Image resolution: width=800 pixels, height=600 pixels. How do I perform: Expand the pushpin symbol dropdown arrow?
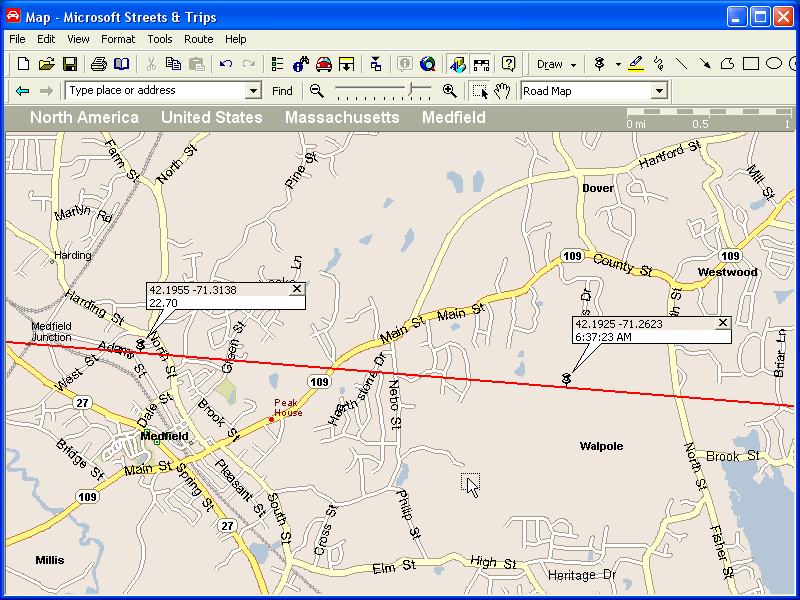point(618,64)
